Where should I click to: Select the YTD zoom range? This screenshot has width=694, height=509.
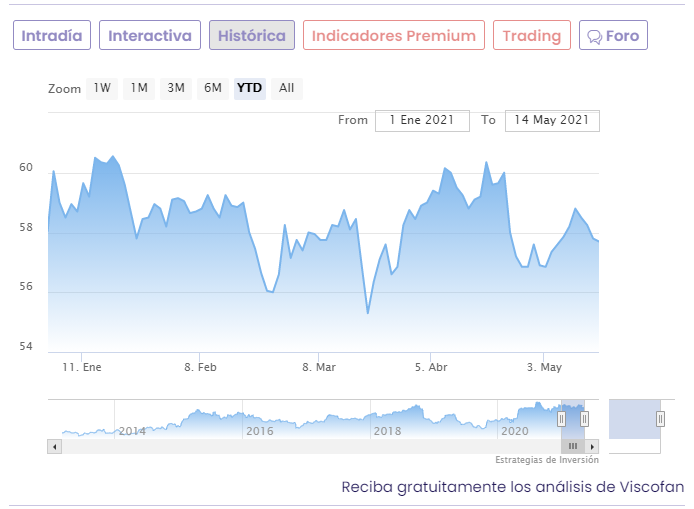point(249,88)
